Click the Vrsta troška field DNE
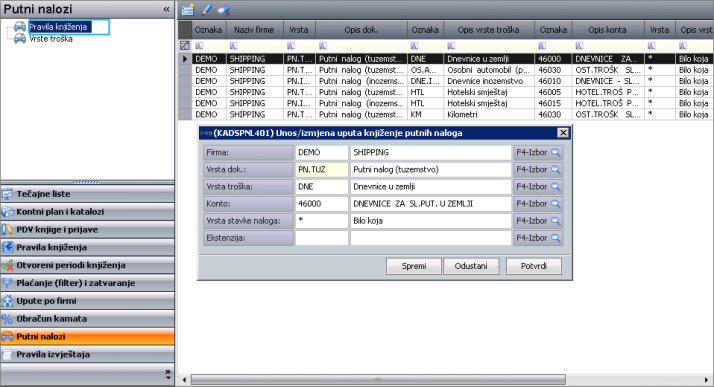Viewport: 714px width, 387px height. (321, 187)
